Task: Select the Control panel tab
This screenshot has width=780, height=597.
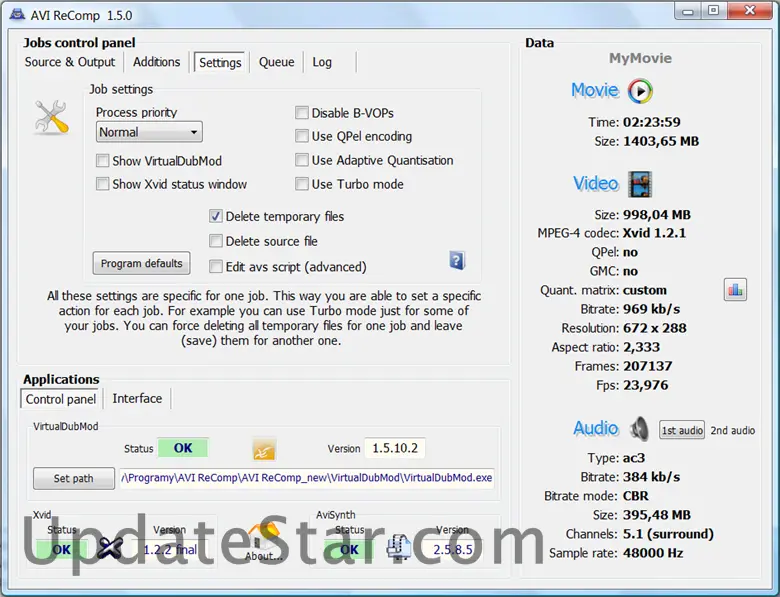Action: point(61,399)
